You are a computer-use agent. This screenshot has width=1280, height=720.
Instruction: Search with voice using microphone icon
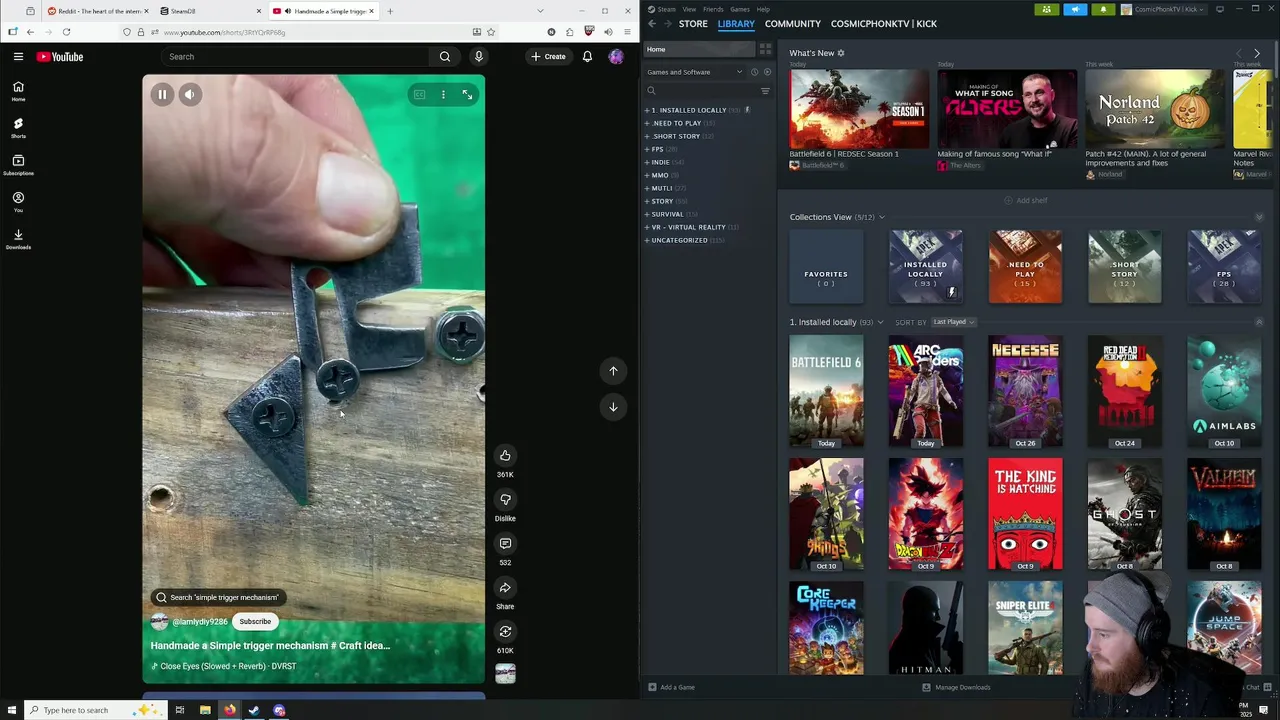pyautogui.click(x=479, y=57)
